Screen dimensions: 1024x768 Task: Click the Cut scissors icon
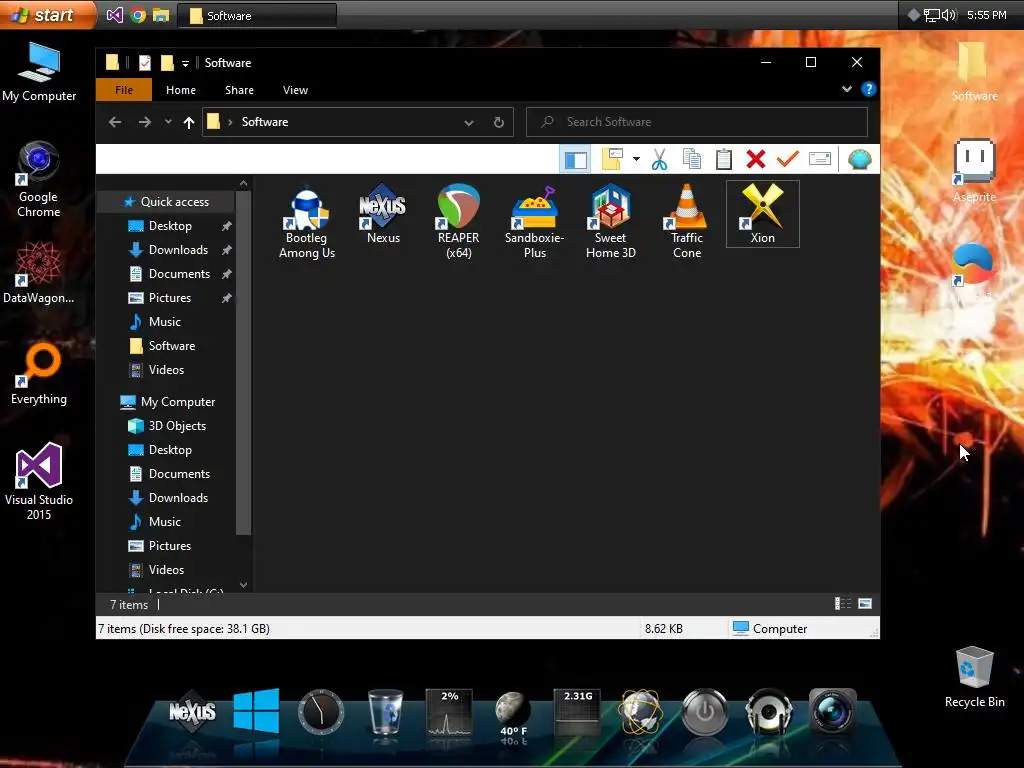(660, 159)
